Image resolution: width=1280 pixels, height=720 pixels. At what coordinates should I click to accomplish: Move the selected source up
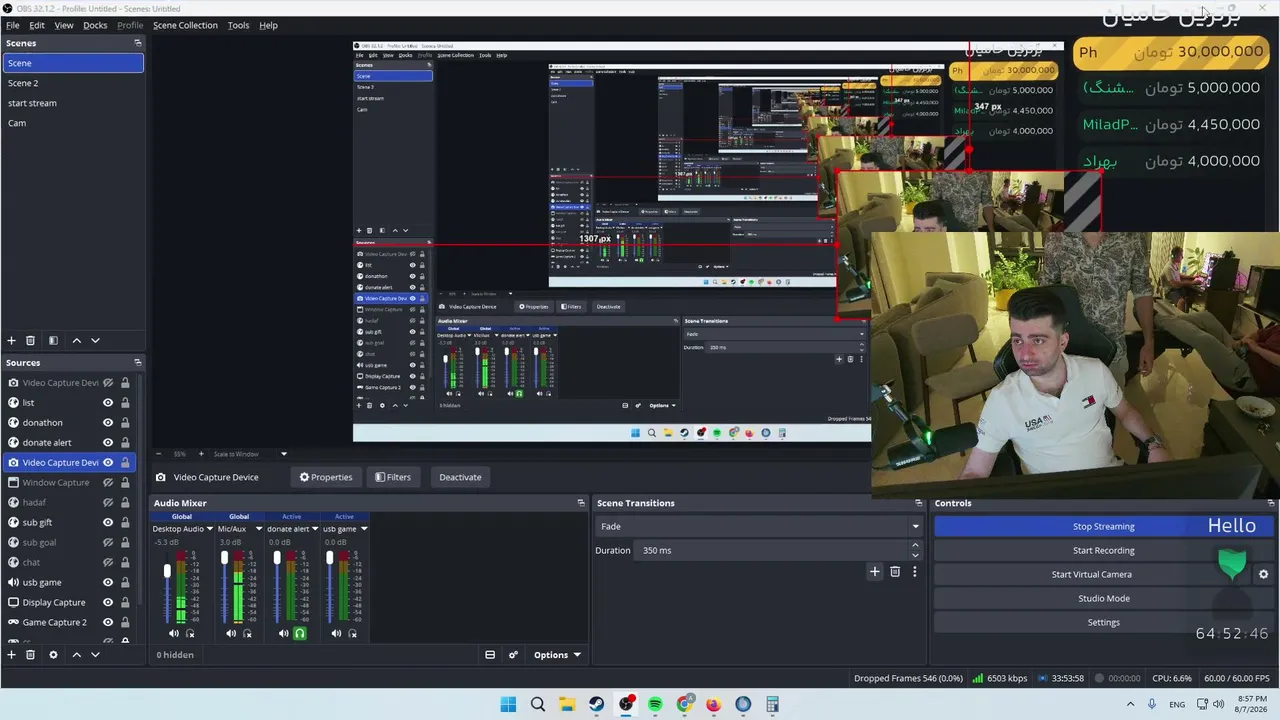[76, 655]
